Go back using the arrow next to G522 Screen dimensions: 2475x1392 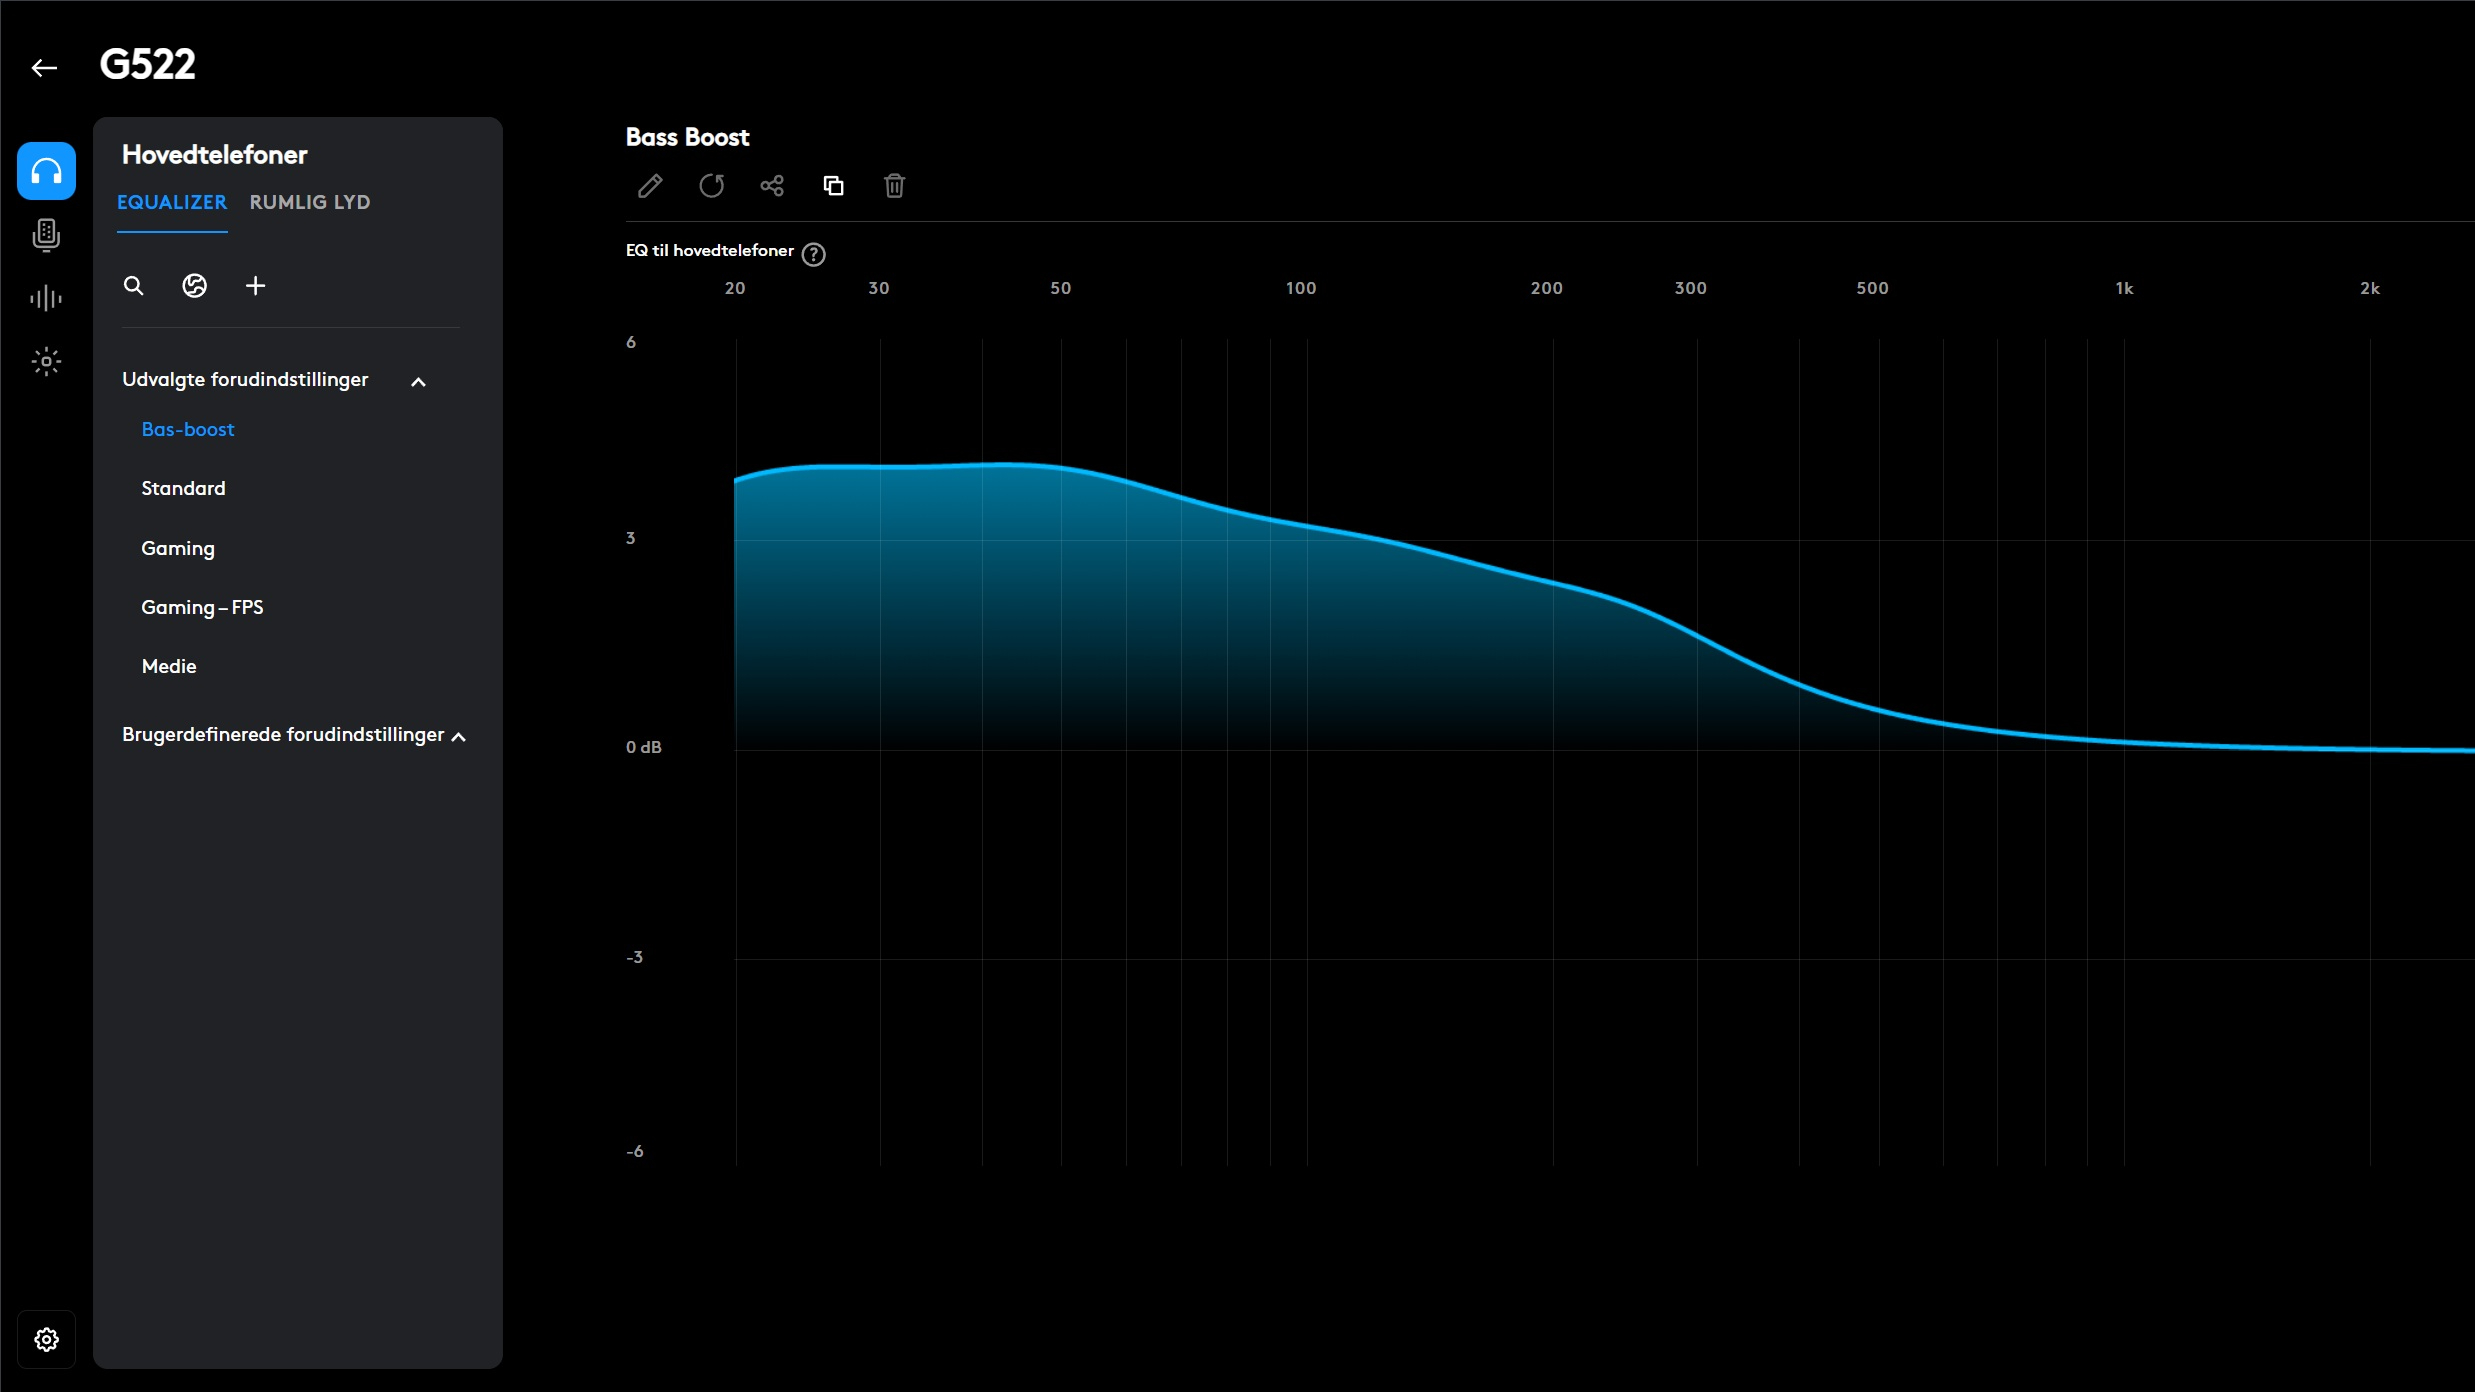click(x=44, y=66)
